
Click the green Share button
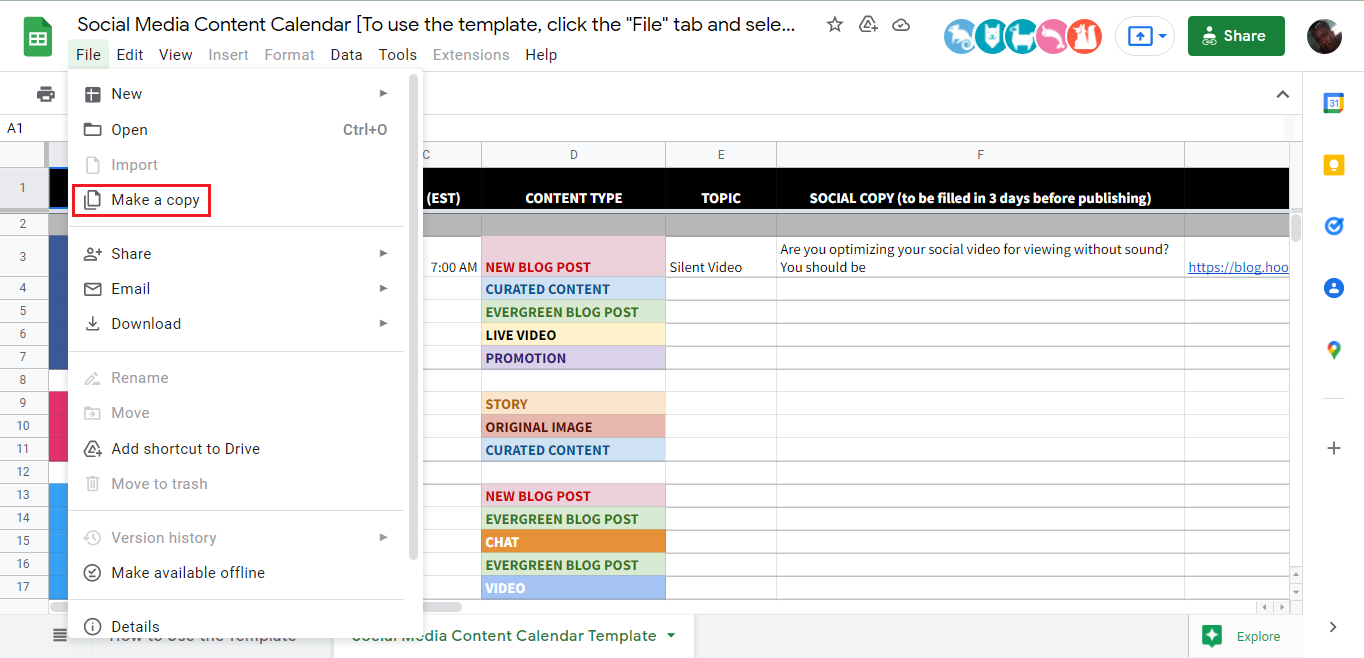pyautogui.click(x=1236, y=35)
